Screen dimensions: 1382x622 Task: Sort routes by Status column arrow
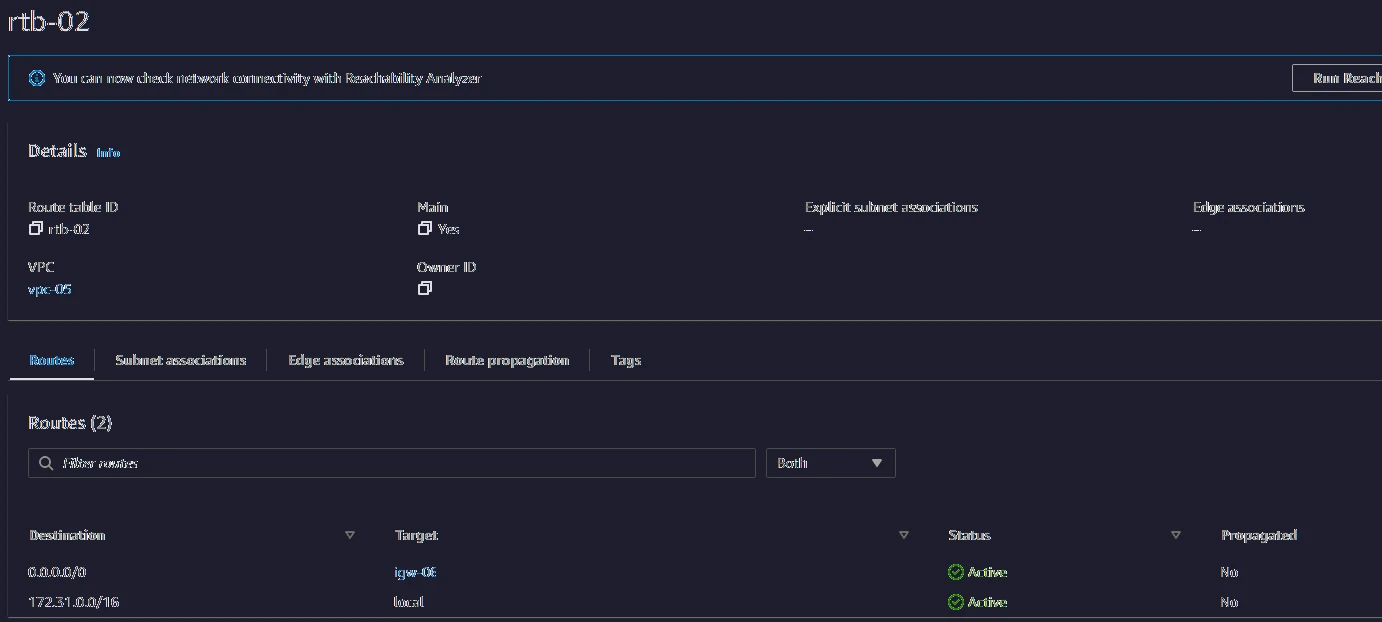(x=1176, y=535)
